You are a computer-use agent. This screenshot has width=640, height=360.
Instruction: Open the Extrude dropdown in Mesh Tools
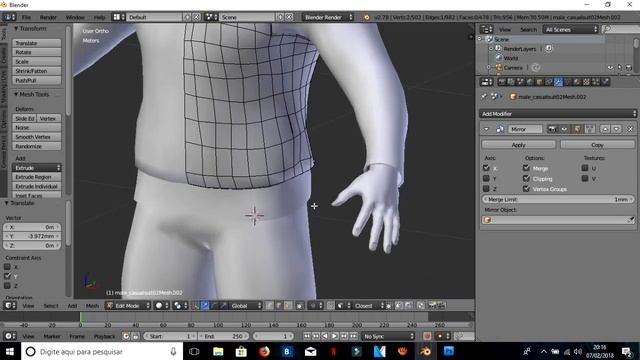click(37, 168)
